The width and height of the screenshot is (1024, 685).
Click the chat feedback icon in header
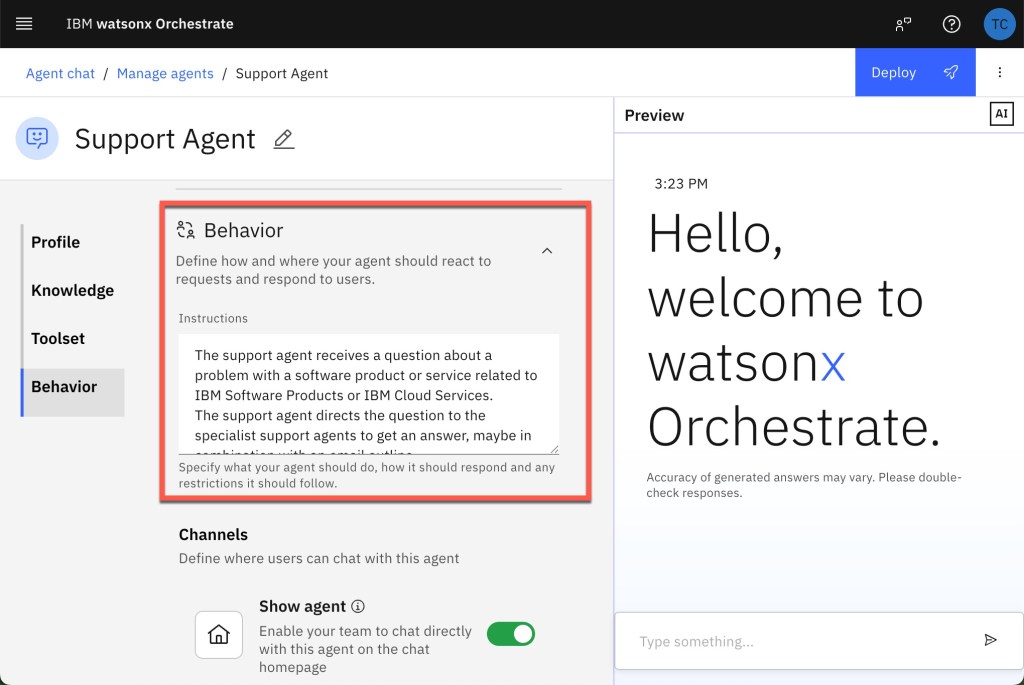point(904,24)
